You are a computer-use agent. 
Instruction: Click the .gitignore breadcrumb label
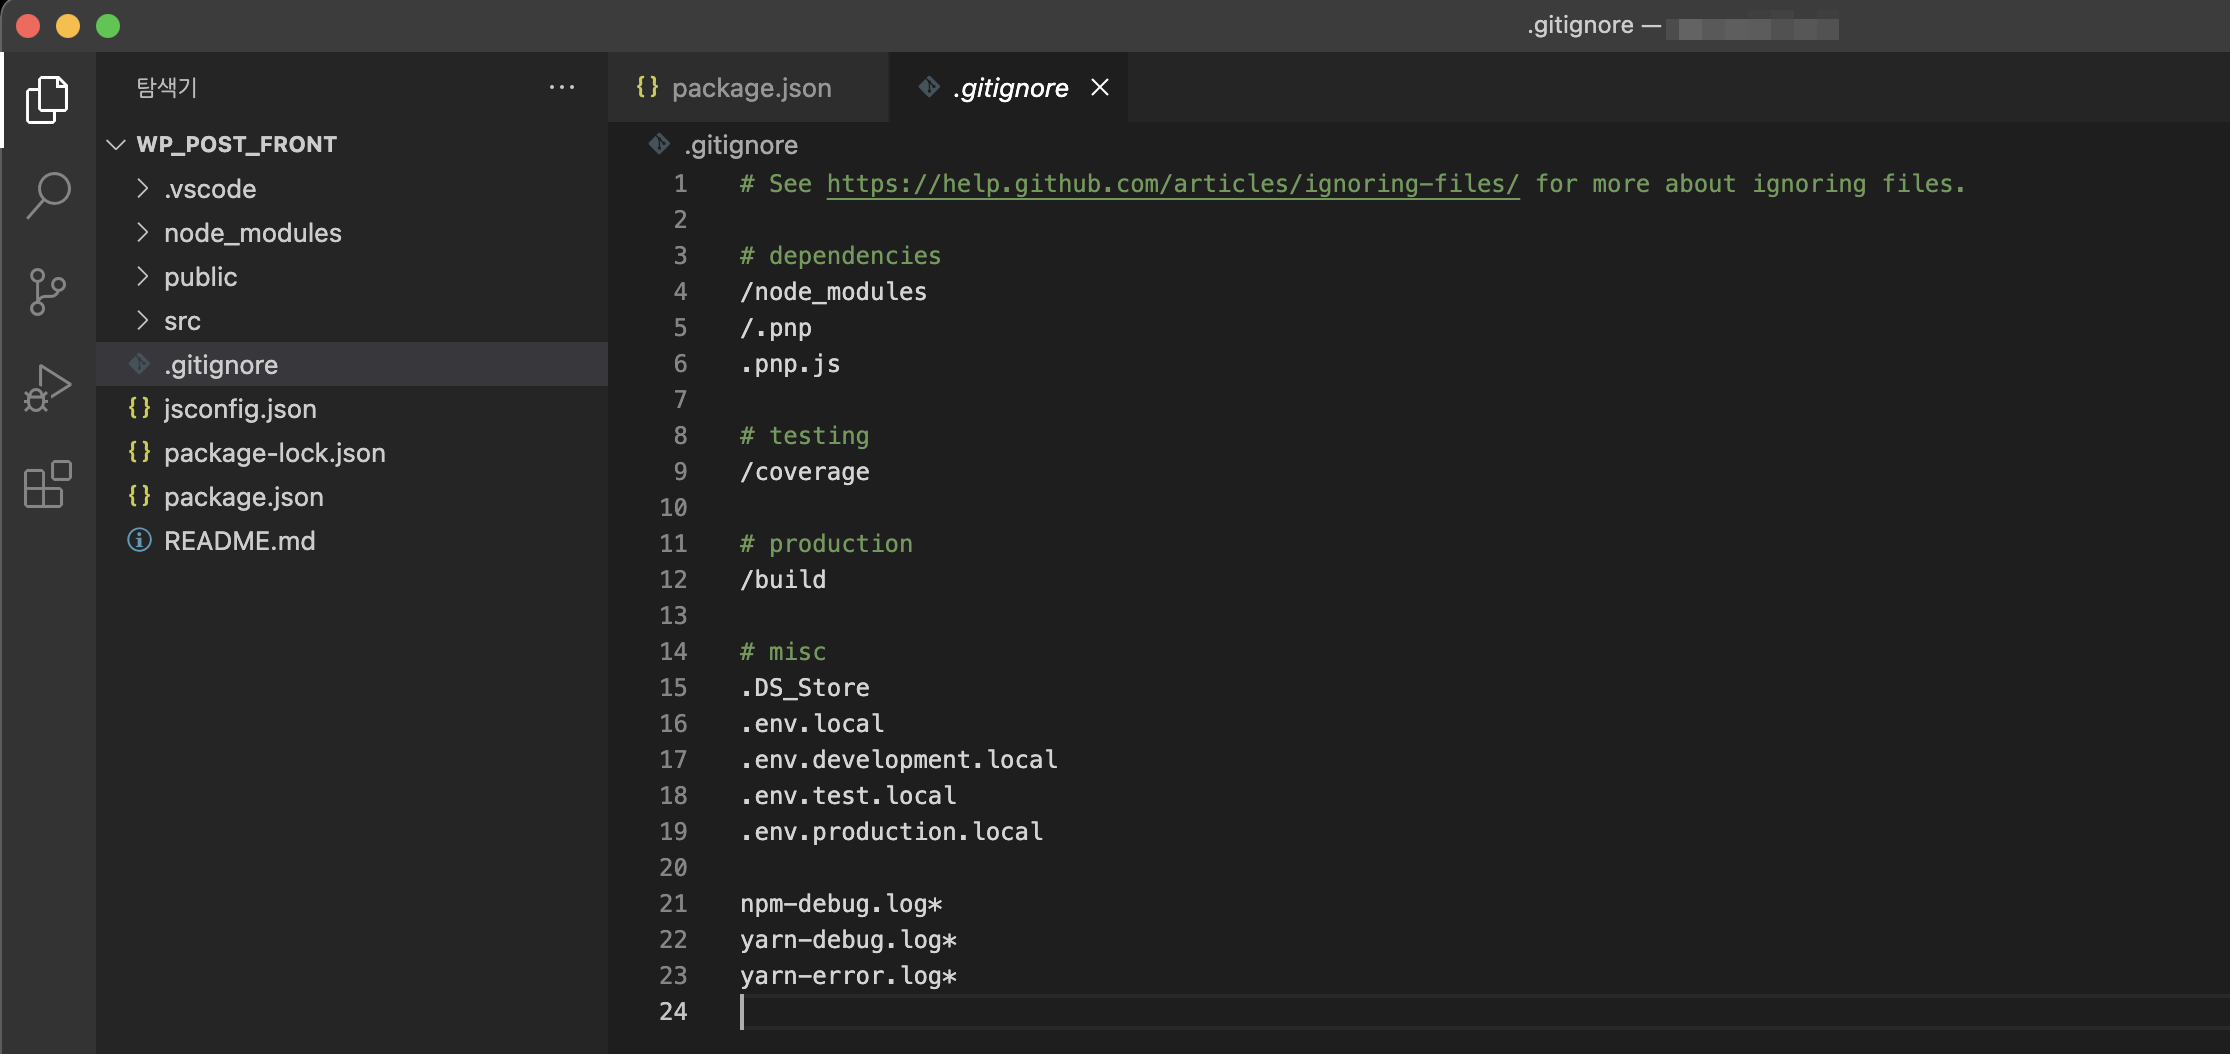click(x=741, y=145)
